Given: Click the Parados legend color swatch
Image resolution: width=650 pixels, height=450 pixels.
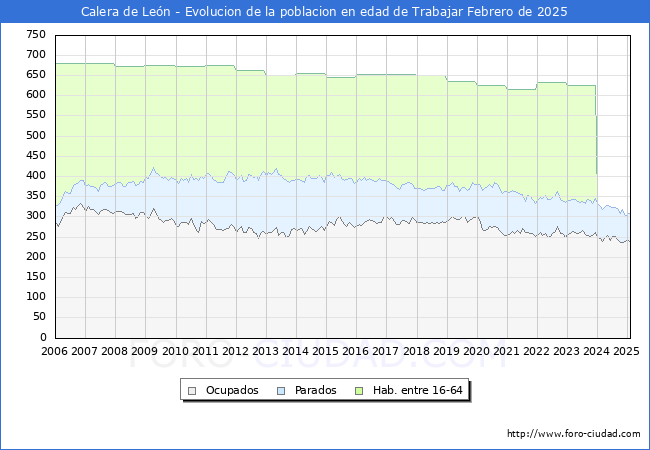Looking at the screenshot, I should click(x=281, y=391).
